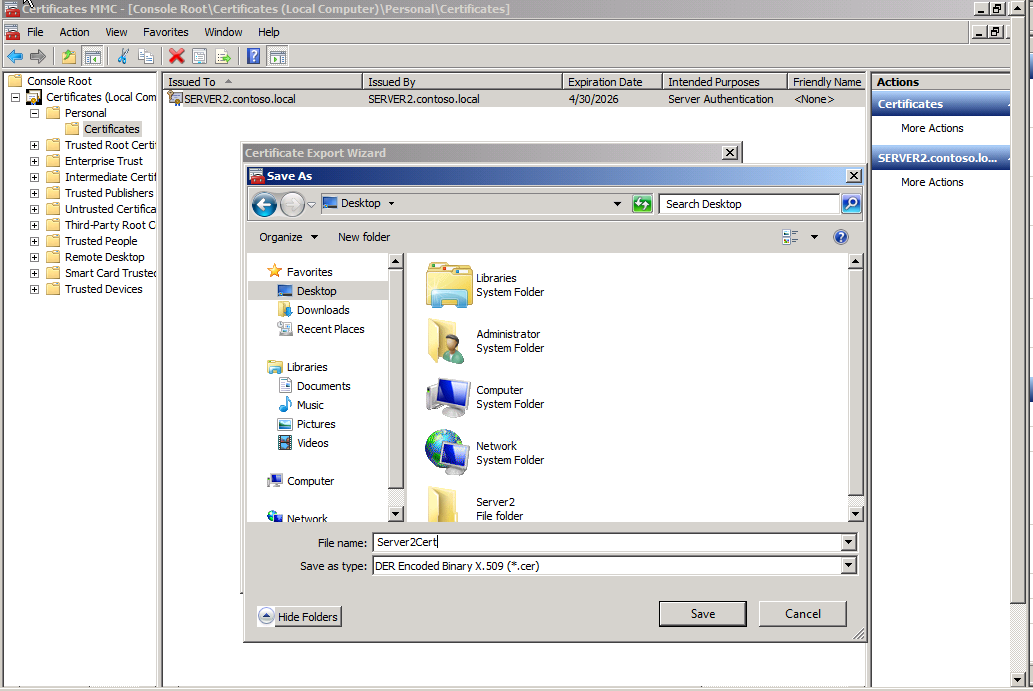This screenshot has width=1033, height=691.
Task: Click the search magnifier icon in Save As
Action: (x=851, y=204)
